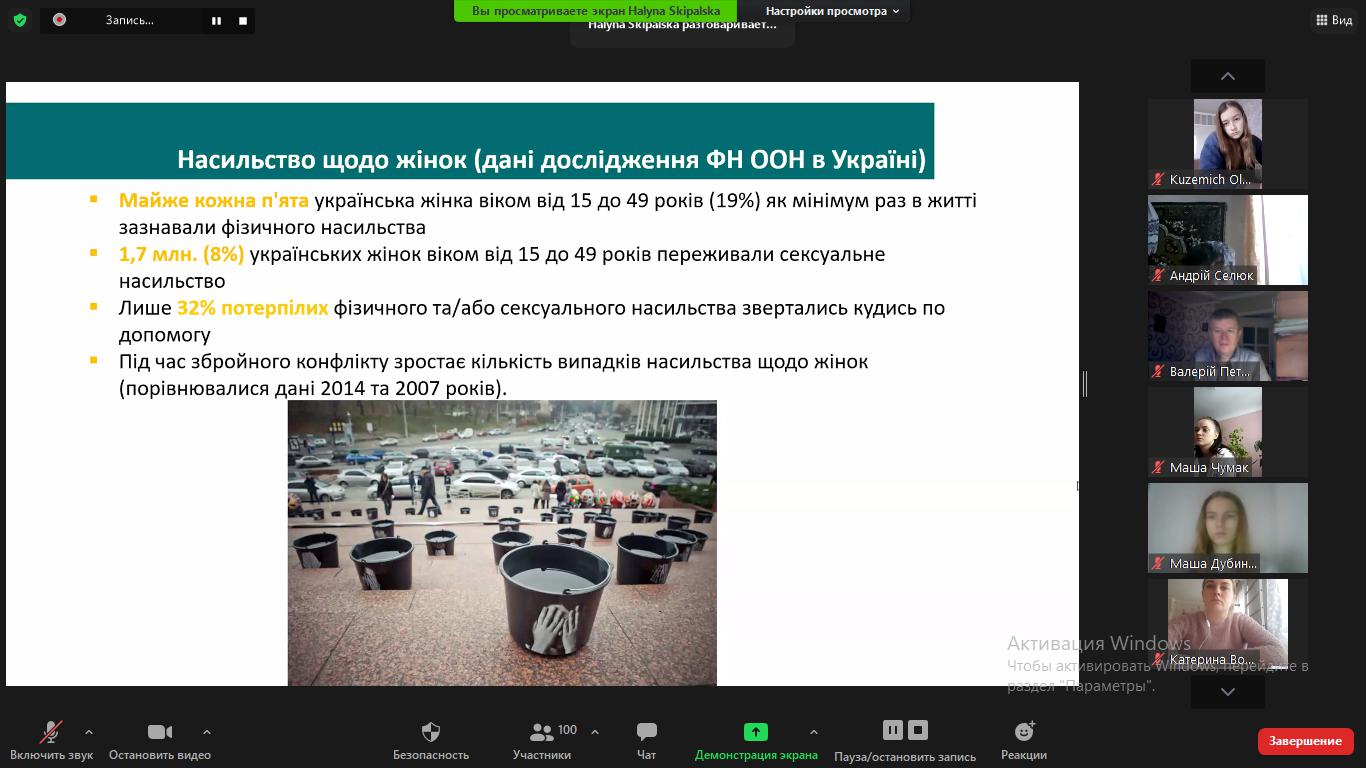This screenshot has width=1366, height=768.
Task: Pause recording in the bottom toolbar
Action: pyautogui.click(x=893, y=730)
